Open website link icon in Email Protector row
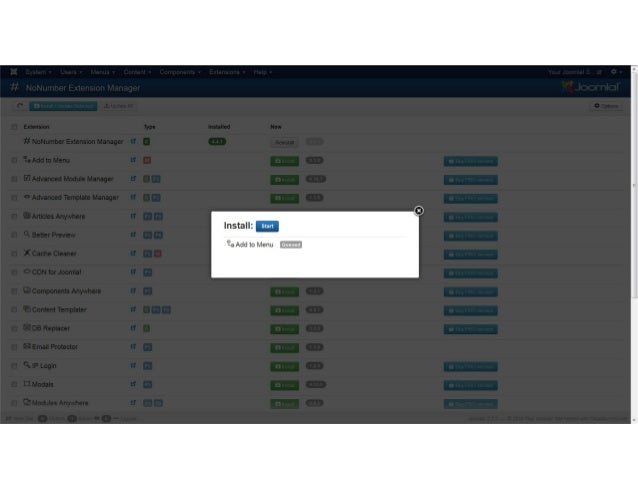638x479 pixels. pyautogui.click(x=133, y=347)
